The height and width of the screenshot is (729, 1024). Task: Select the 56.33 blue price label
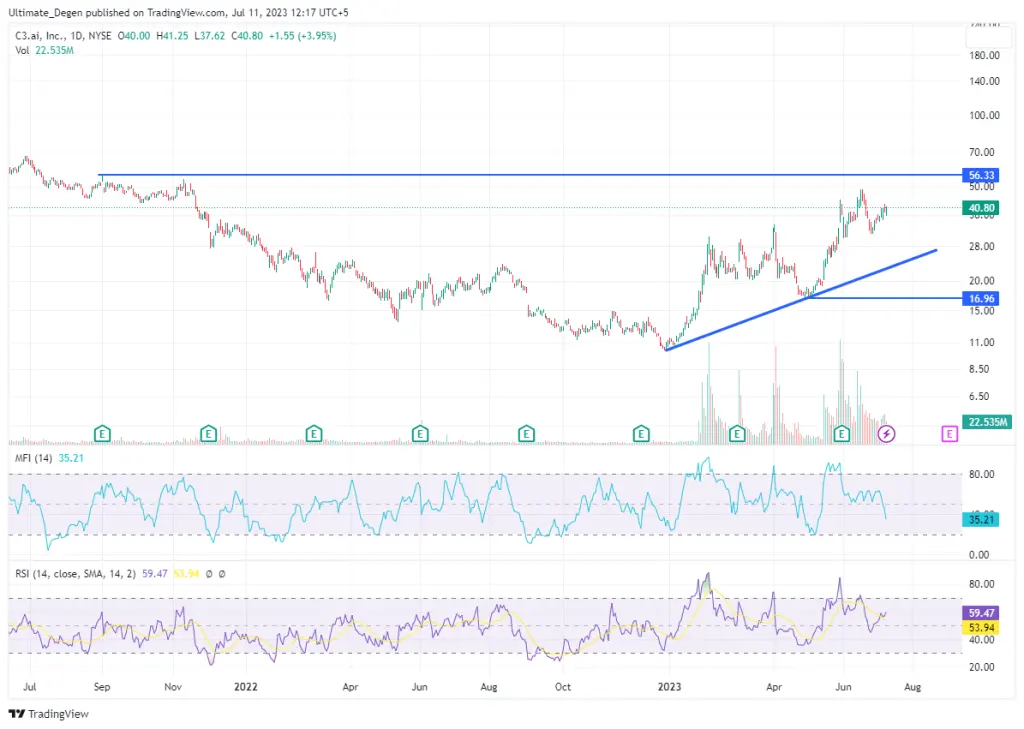(x=980, y=175)
